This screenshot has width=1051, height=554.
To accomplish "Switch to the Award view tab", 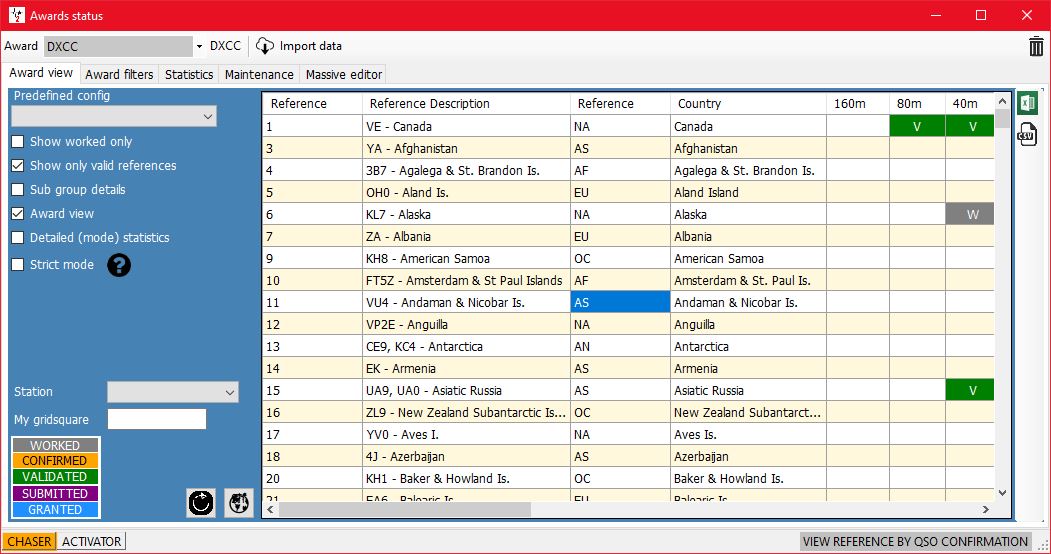I will tap(41, 73).
